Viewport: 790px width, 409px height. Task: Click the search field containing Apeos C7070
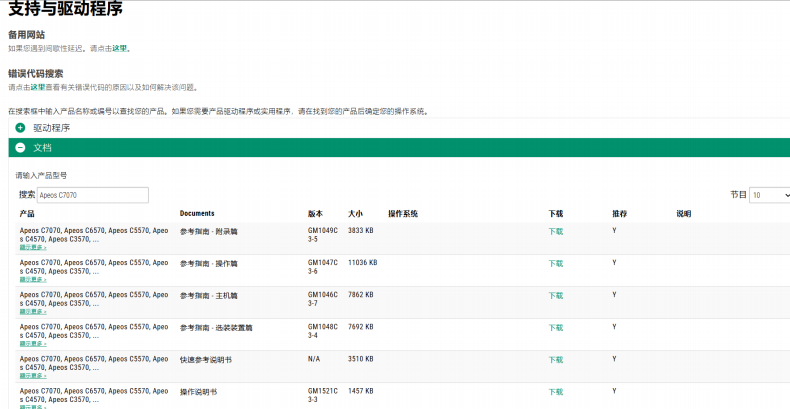coord(93,195)
